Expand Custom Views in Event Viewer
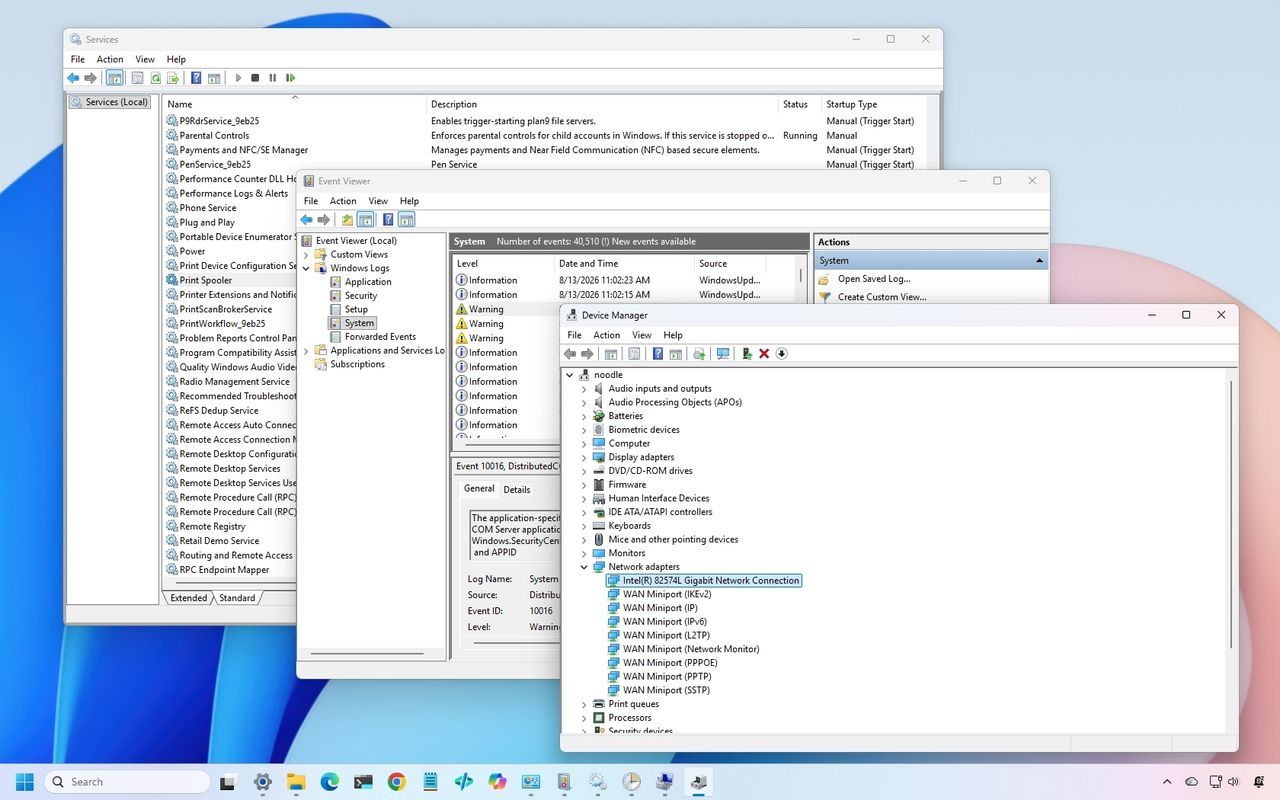Viewport: 1280px width, 800px height. [x=306, y=254]
